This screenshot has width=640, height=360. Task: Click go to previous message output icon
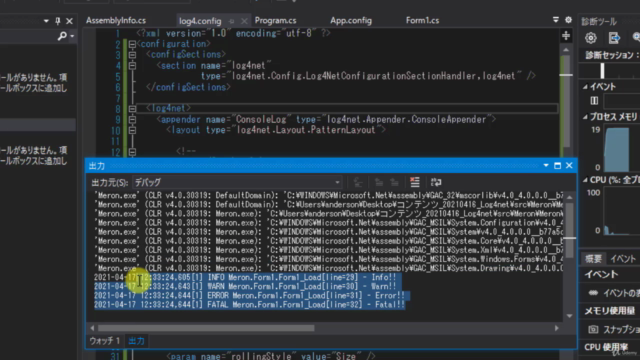click(379, 182)
